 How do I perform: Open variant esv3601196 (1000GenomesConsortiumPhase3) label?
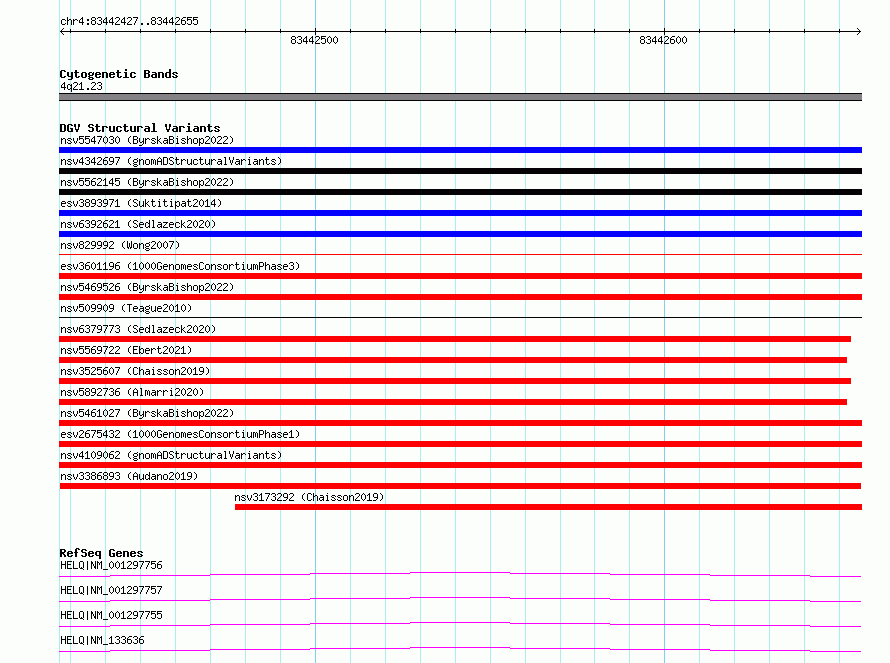[180, 266]
